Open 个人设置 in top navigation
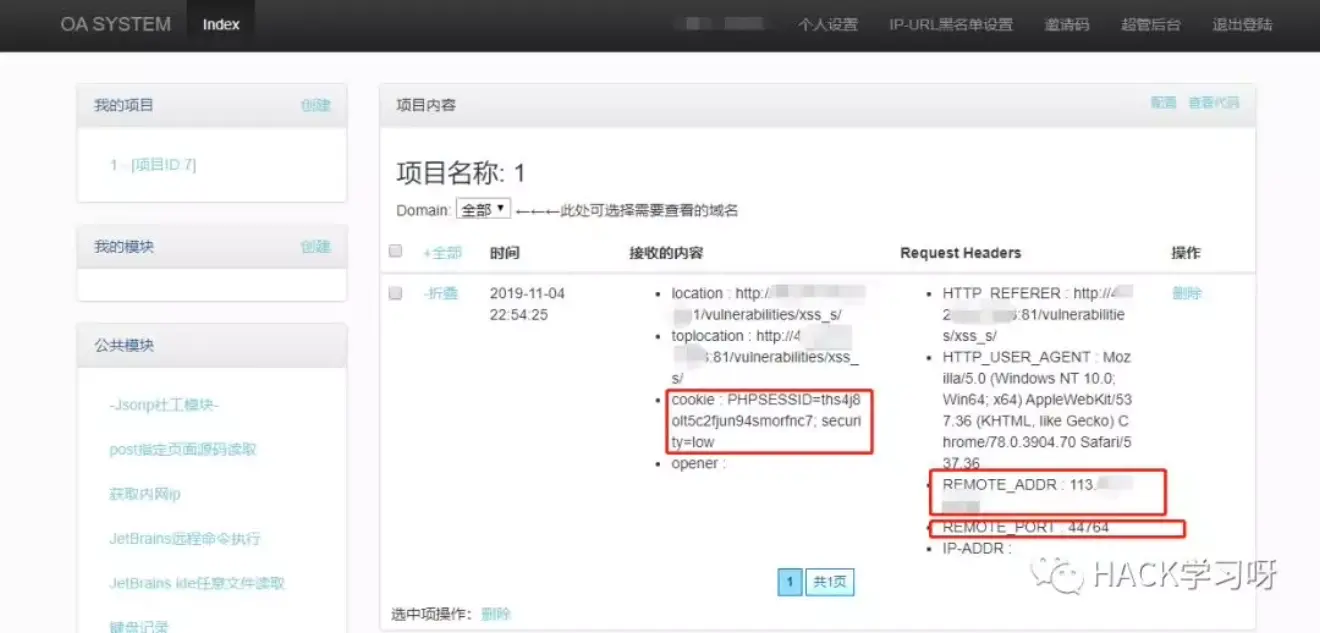The height and width of the screenshot is (633, 1320). 828,25
